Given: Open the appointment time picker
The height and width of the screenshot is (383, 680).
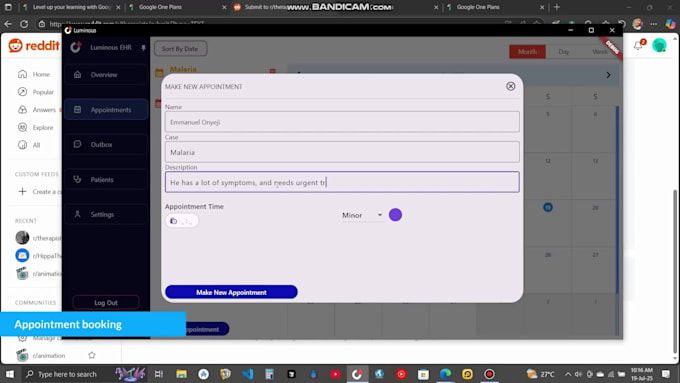Looking at the screenshot, I should (182, 221).
